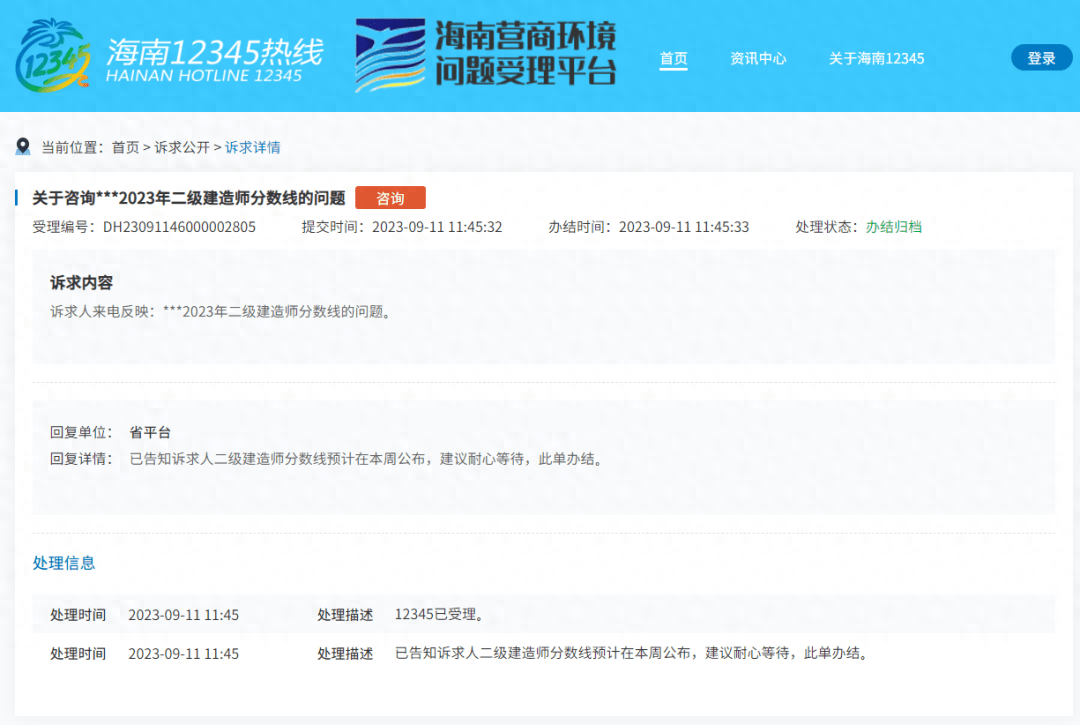Click the 处理描述 text in the second 处理信息 row
This screenshot has height=725, width=1080.
(633, 653)
